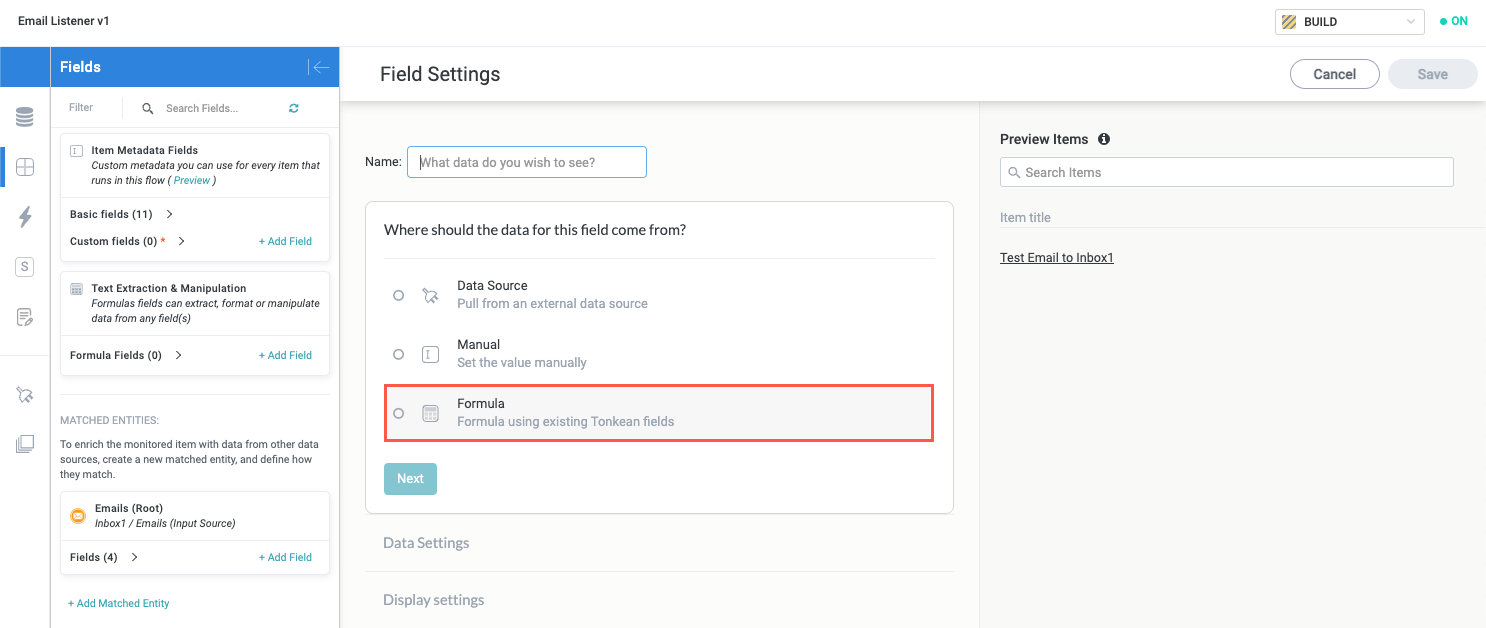Screen dimensions: 1486x628
Task: Collapse the Fields panel with arrow icon
Action: [x=319, y=67]
